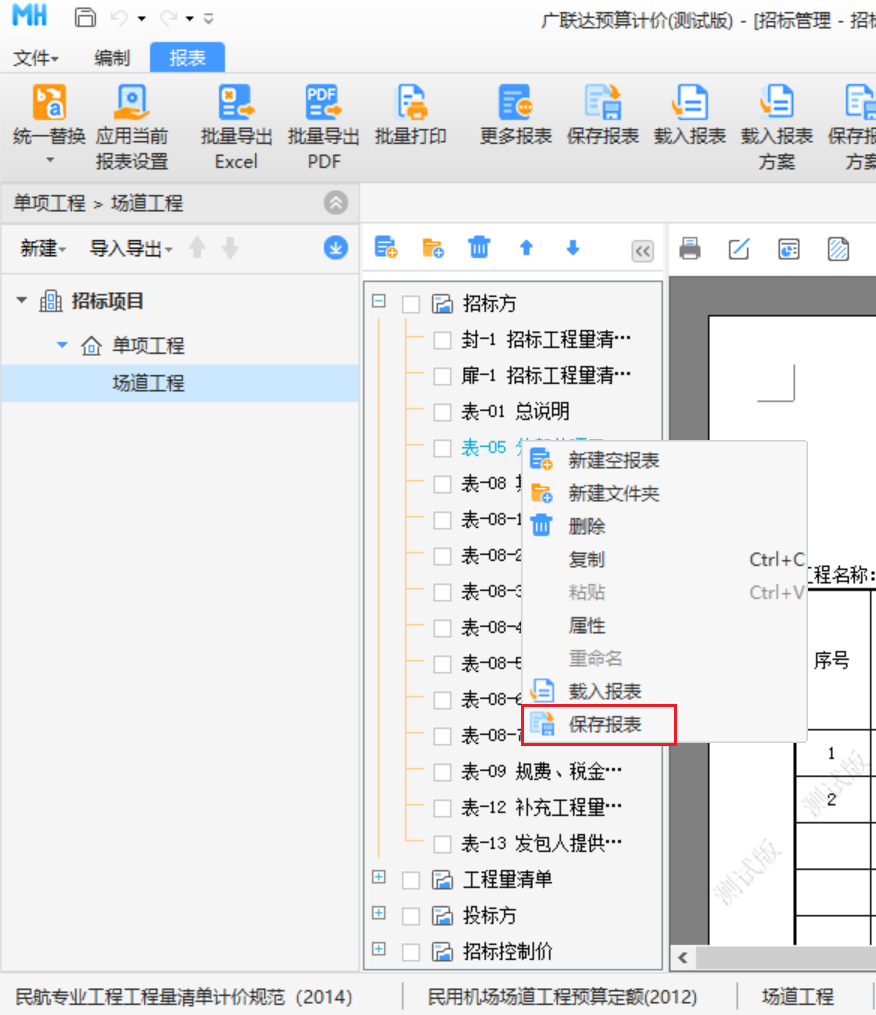Screen dimensions: 876x1015
Task: Check the 表-01 总说明 checkbox
Action: 442,412
